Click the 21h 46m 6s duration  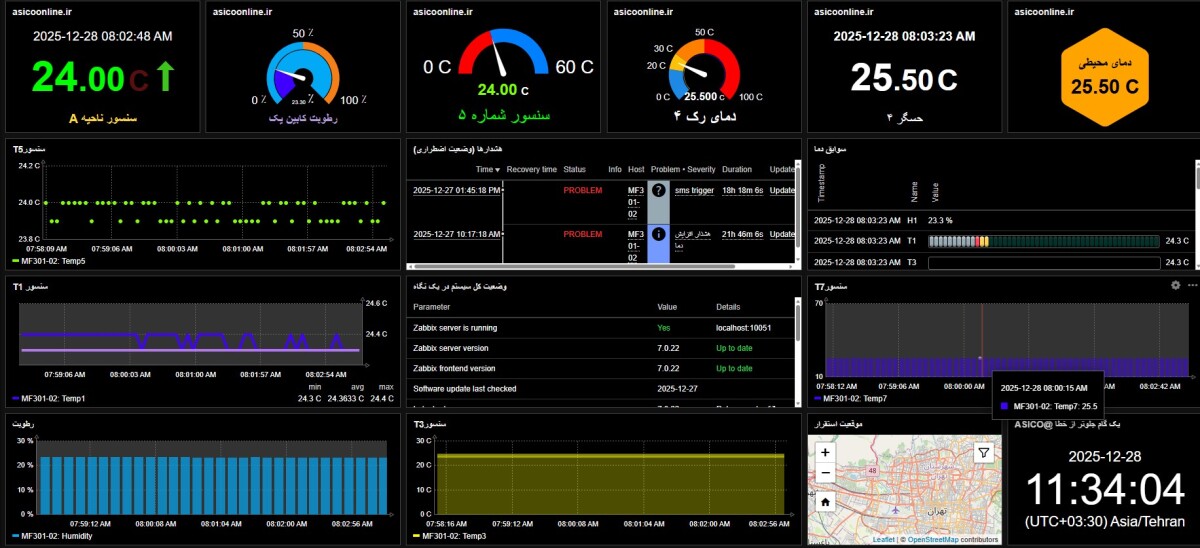[x=743, y=234]
